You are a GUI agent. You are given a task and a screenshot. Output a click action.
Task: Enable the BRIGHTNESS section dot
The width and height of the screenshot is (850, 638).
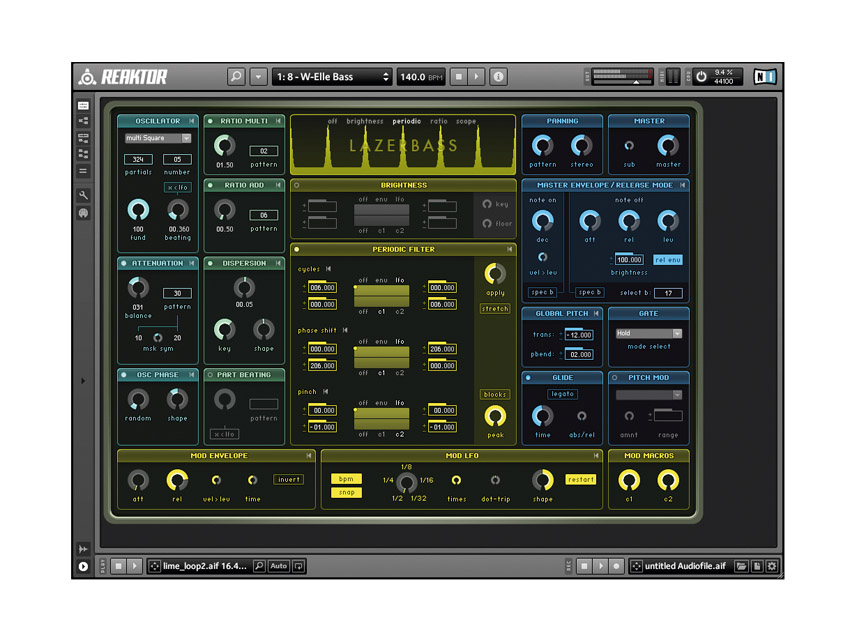(297, 185)
